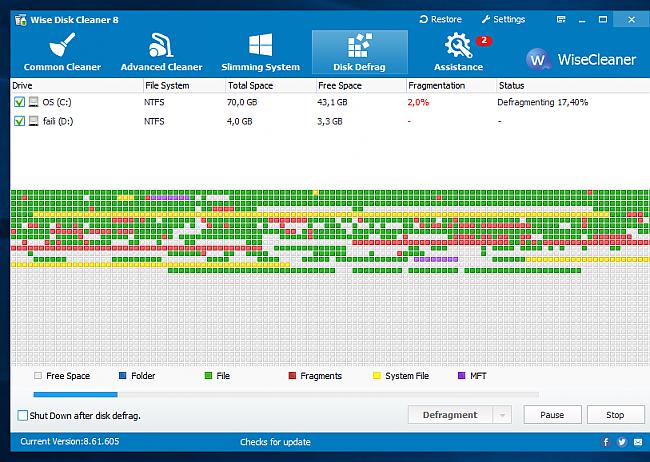Select the OS (C:) drive row label
This screenshot has height=462, width=650.
coord(57,102)
